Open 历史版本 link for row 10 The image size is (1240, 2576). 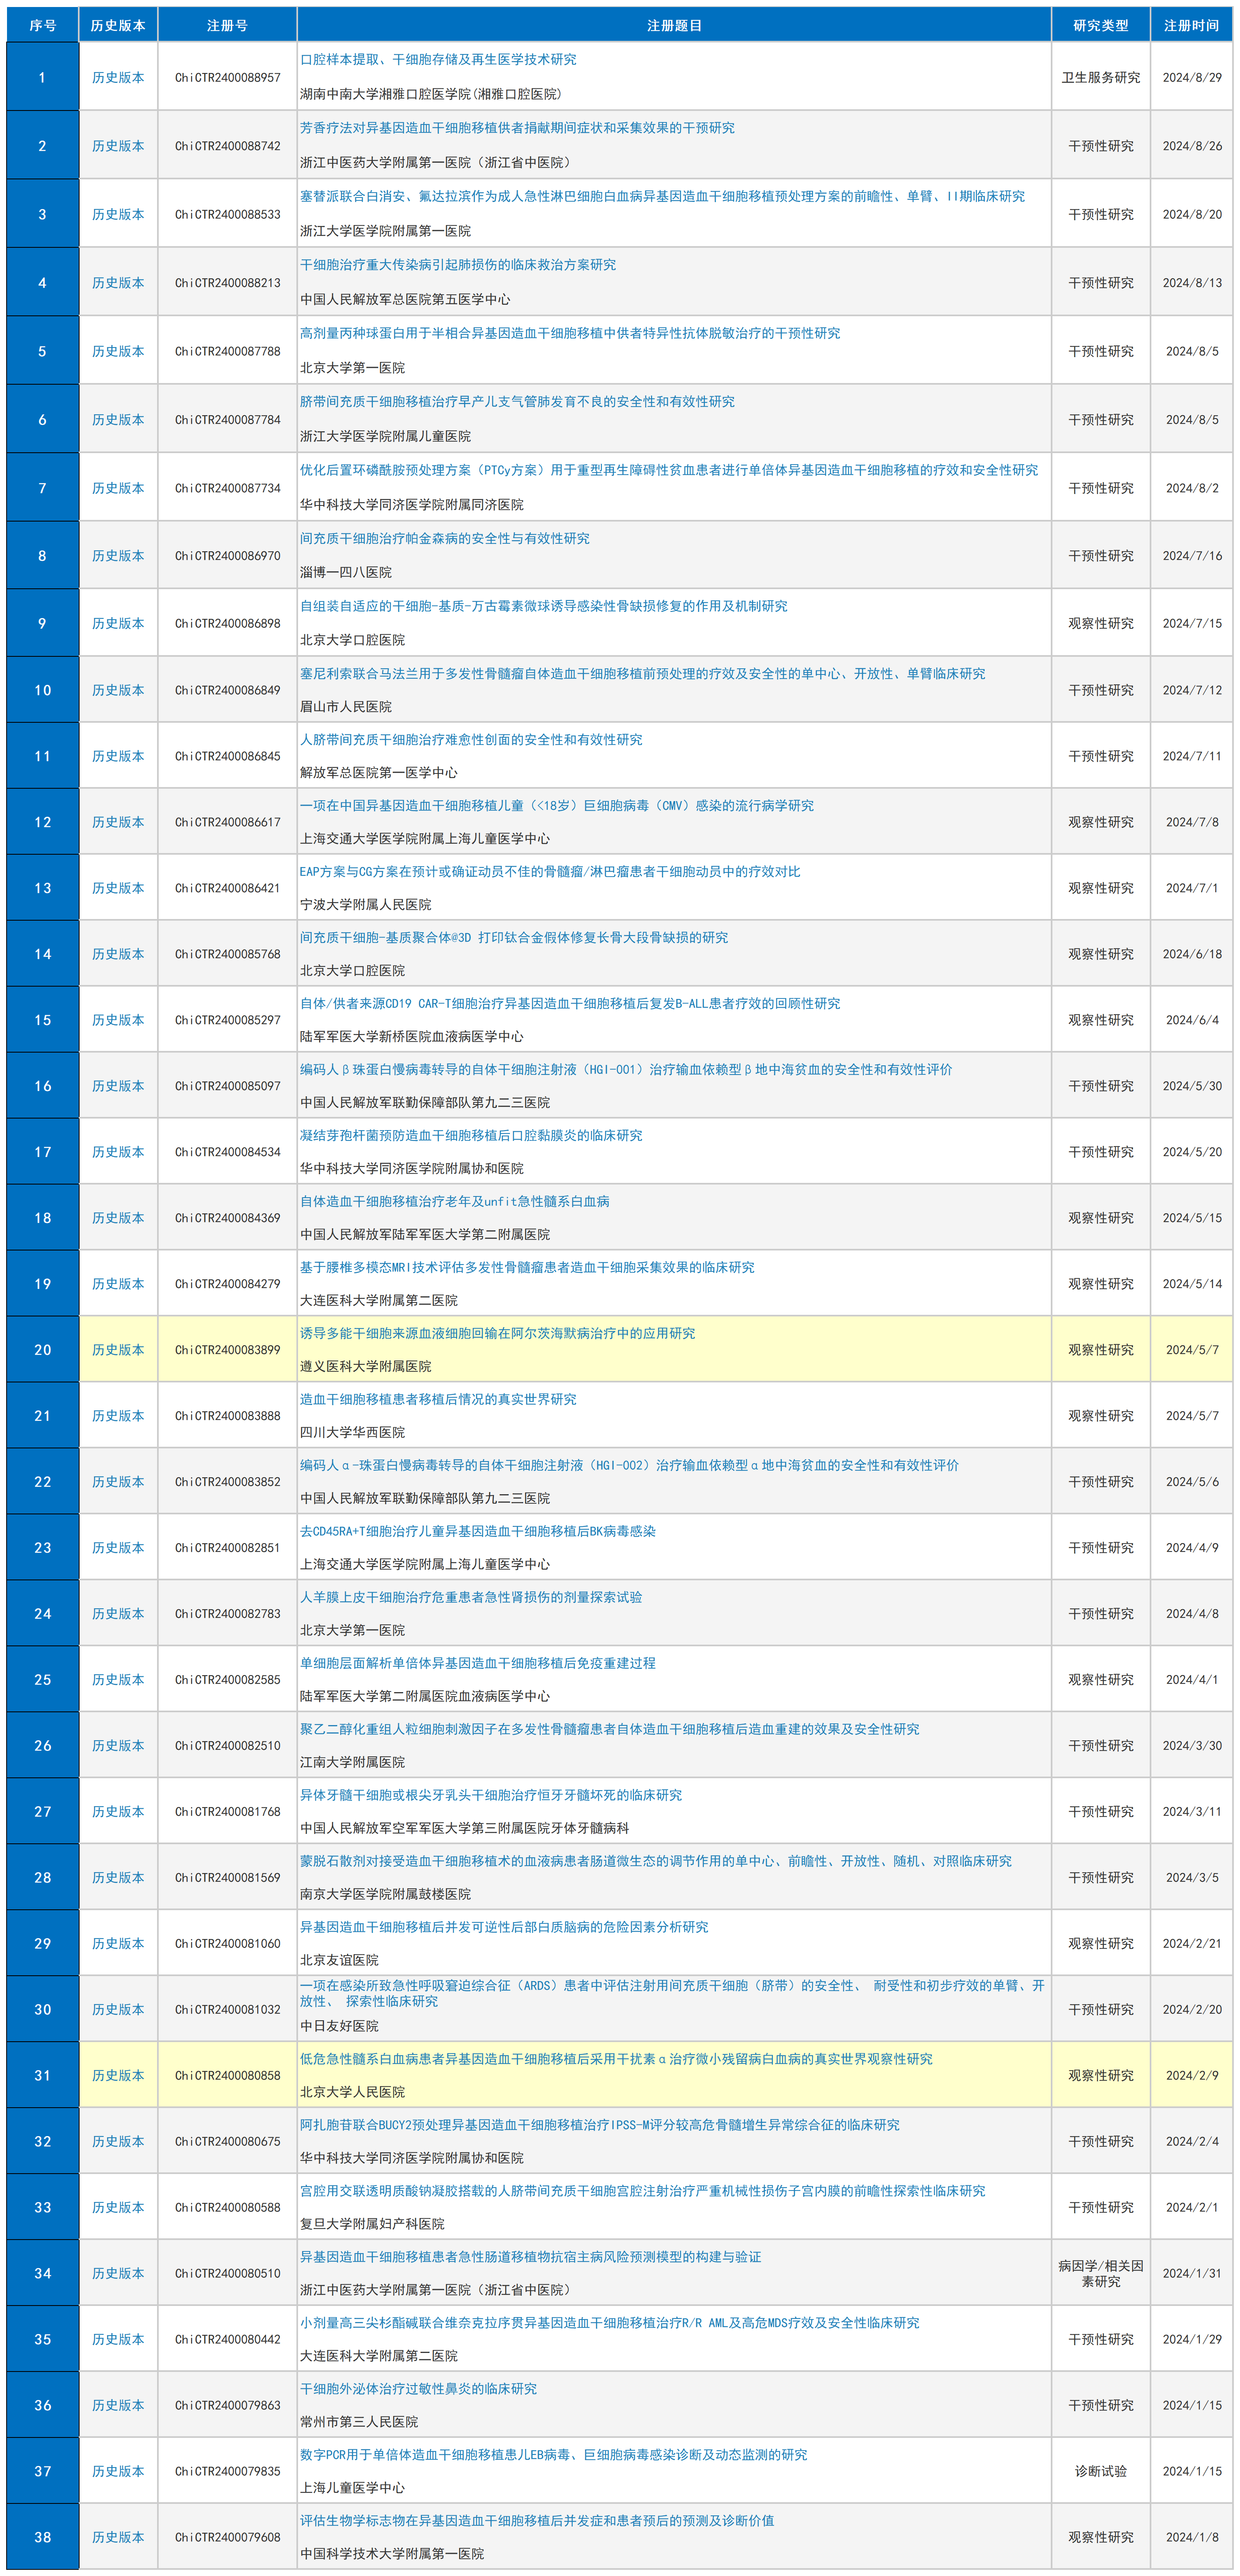[x=118, y=690]
